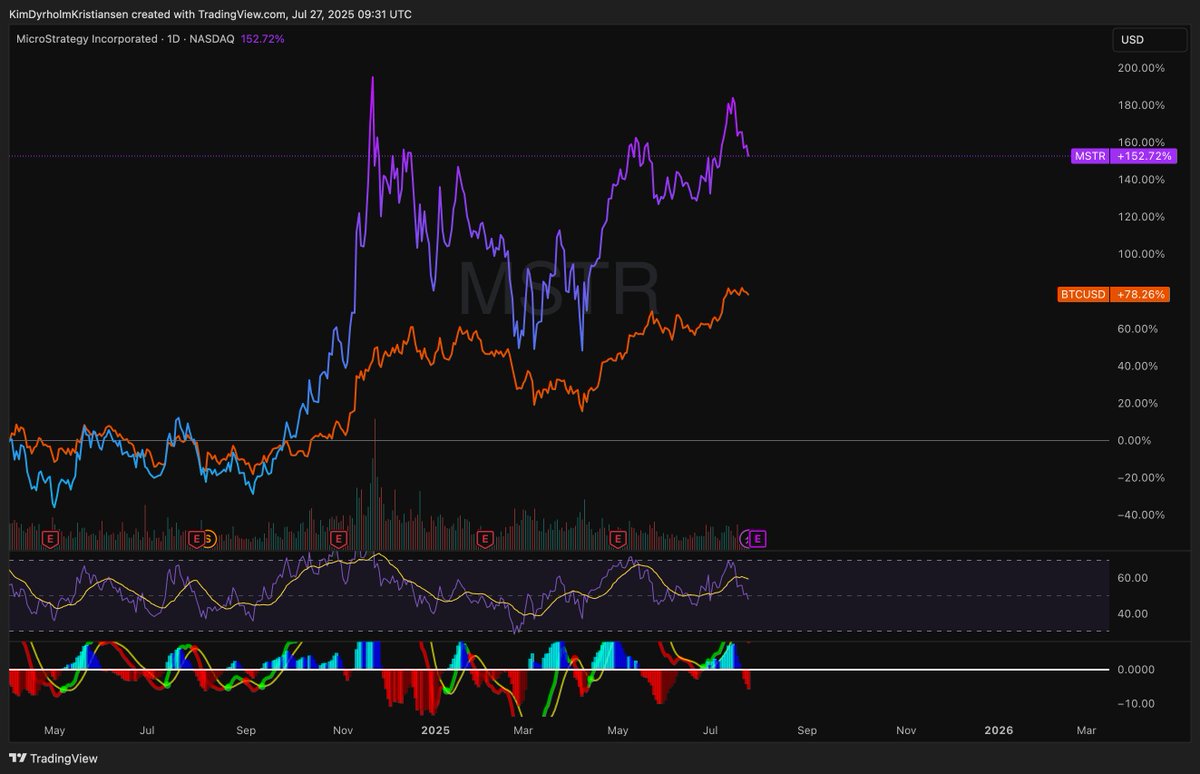The height and width of the screenshot is (774, 1200).
Task: Click the orange BTCUSD price label
Action: click(1084, 295)
